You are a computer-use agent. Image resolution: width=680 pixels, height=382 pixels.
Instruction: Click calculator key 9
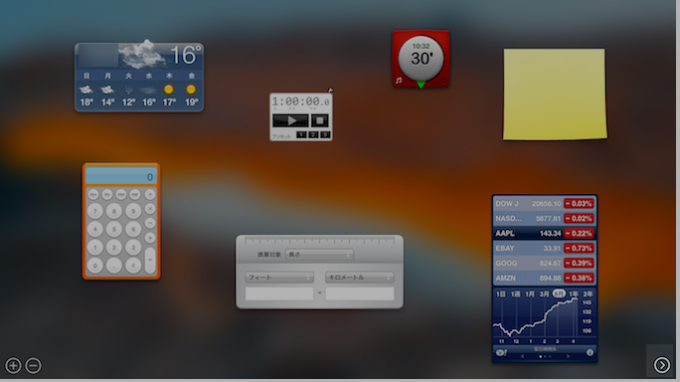pyautogui.click(x=133, y=211)
